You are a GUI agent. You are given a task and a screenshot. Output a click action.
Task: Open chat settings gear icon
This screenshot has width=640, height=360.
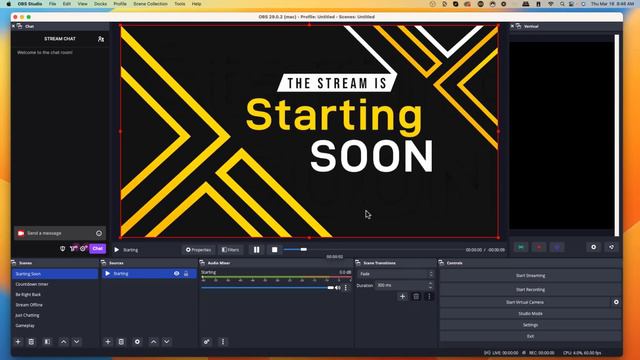click(x=83, y=249)
